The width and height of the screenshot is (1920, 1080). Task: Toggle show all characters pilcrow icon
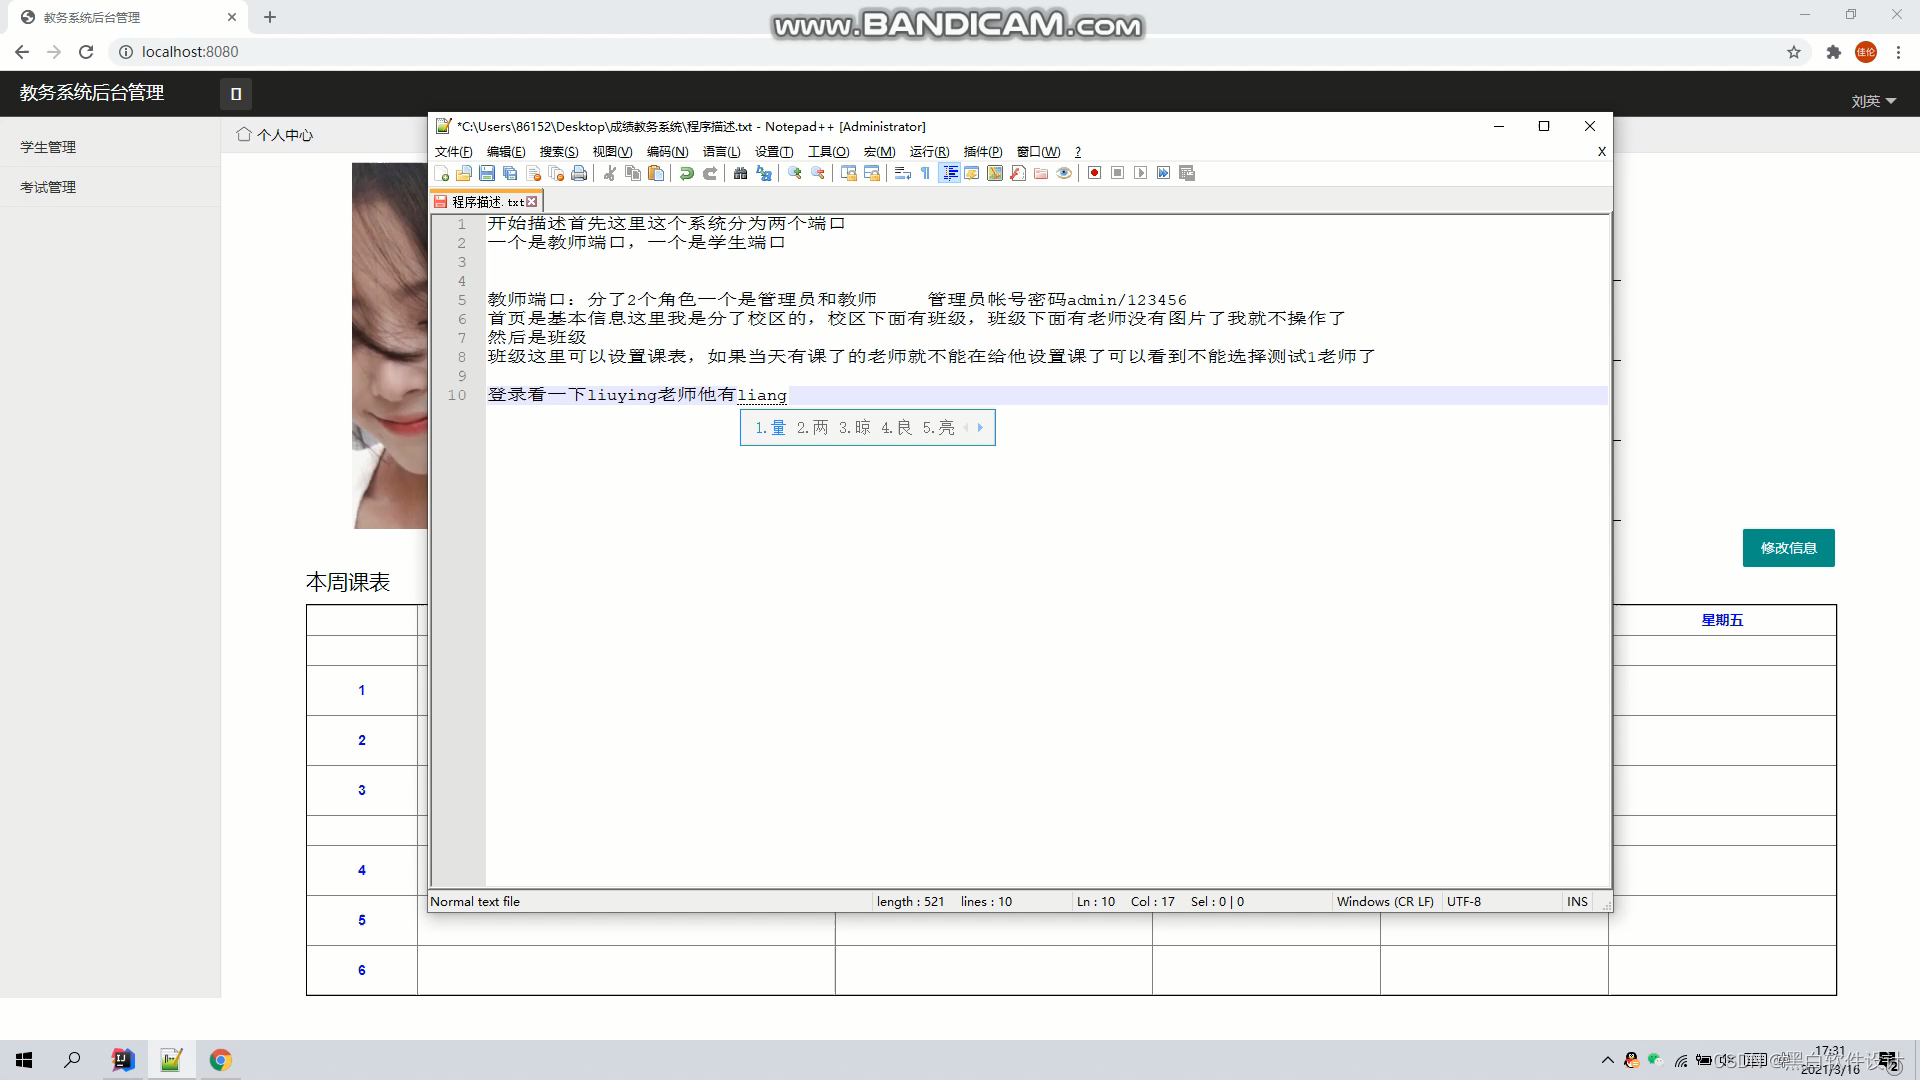pos(926,173)
